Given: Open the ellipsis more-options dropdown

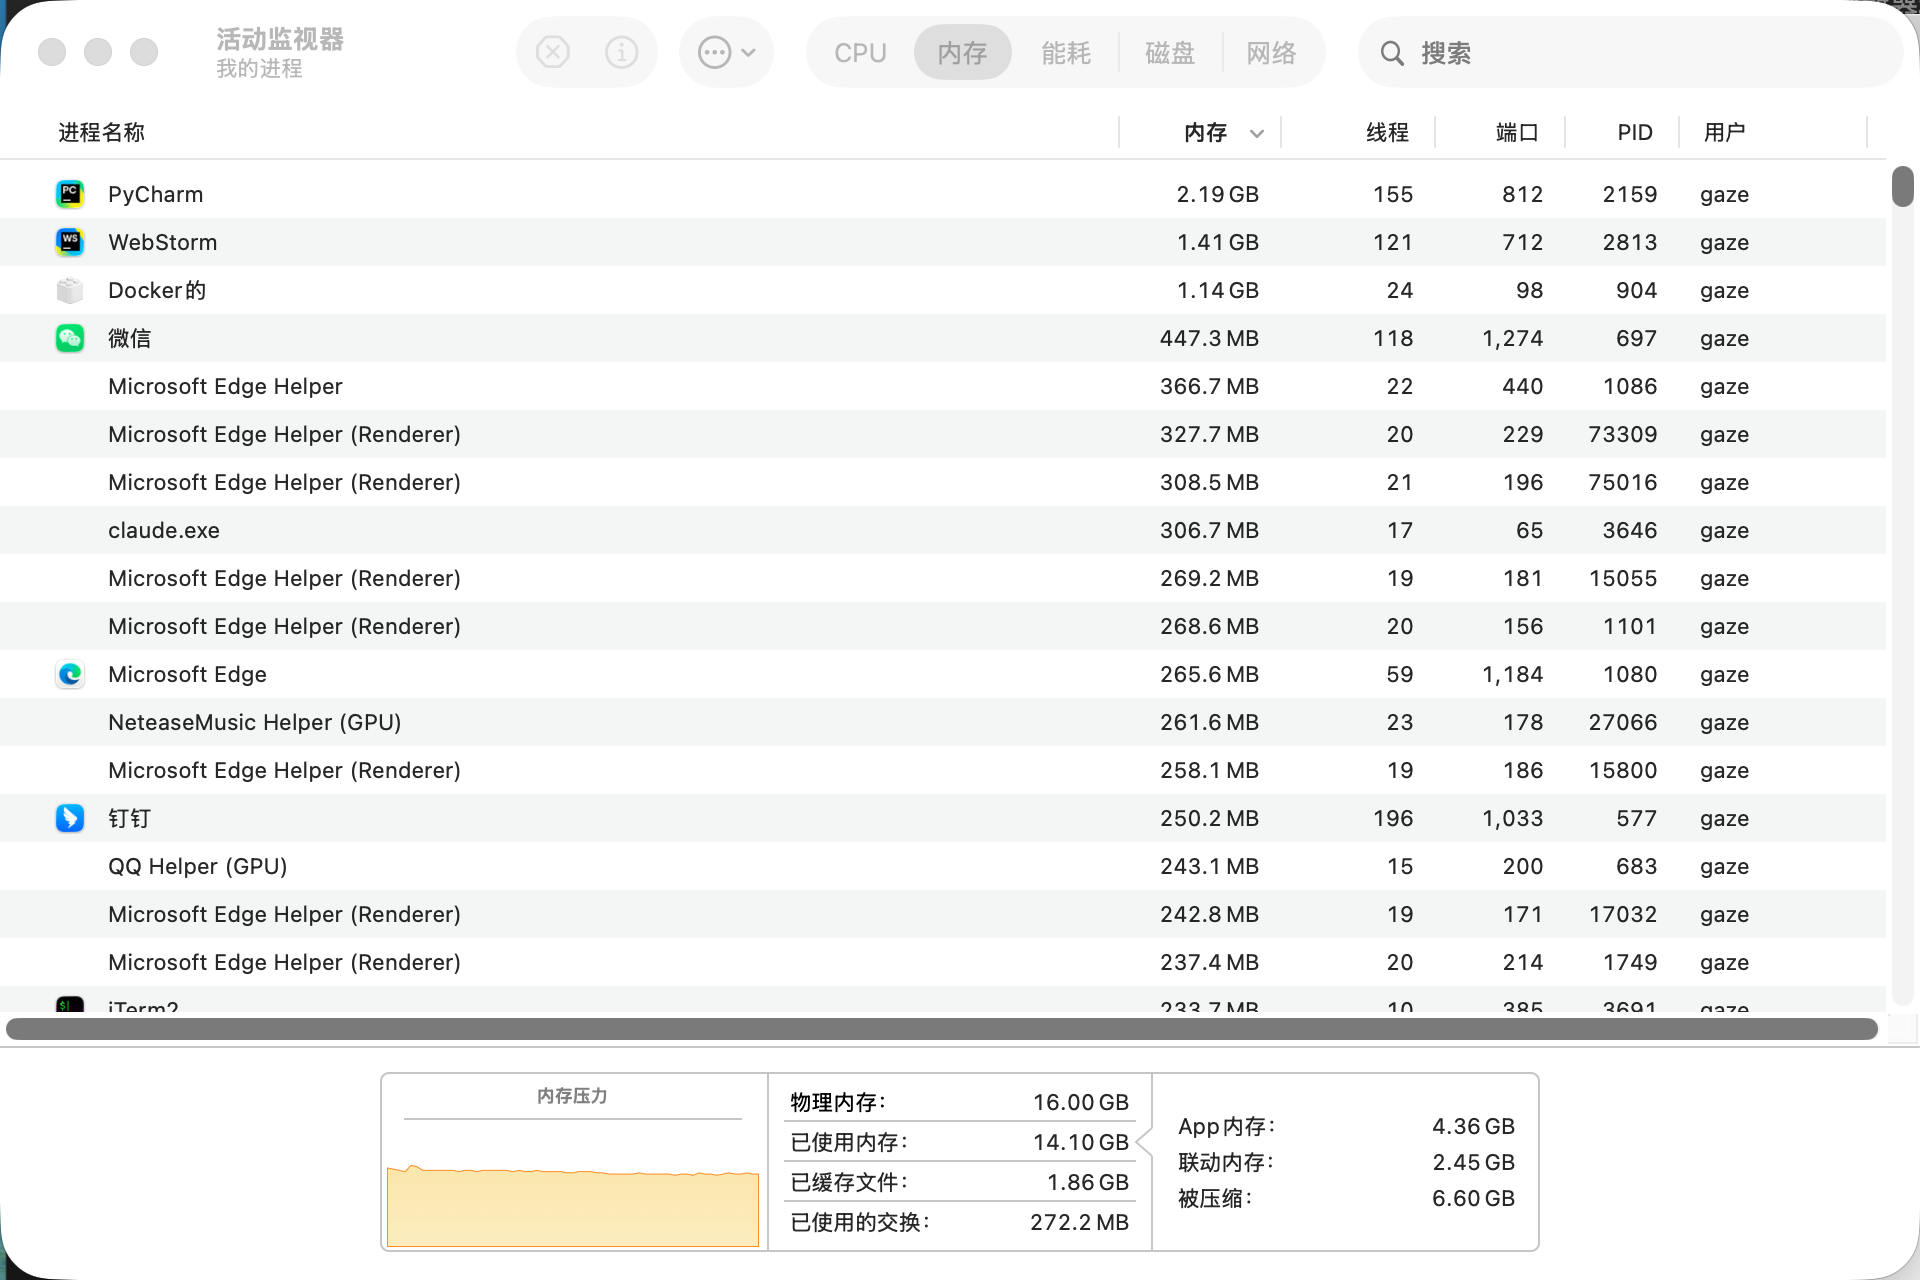Looking at the screenshot, I should [x=726, y=52].
